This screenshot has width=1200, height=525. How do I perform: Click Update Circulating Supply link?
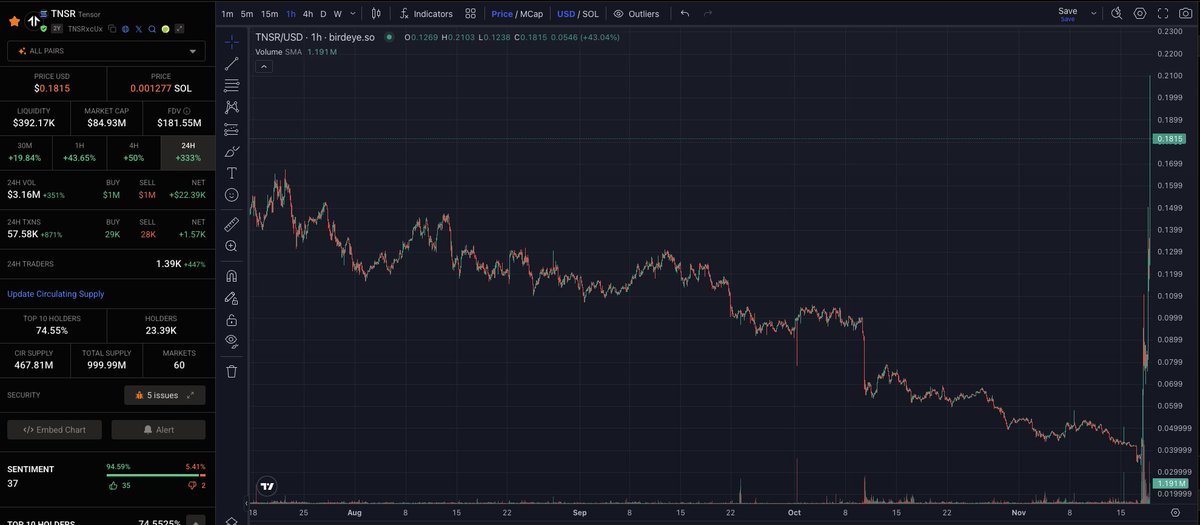56,294
